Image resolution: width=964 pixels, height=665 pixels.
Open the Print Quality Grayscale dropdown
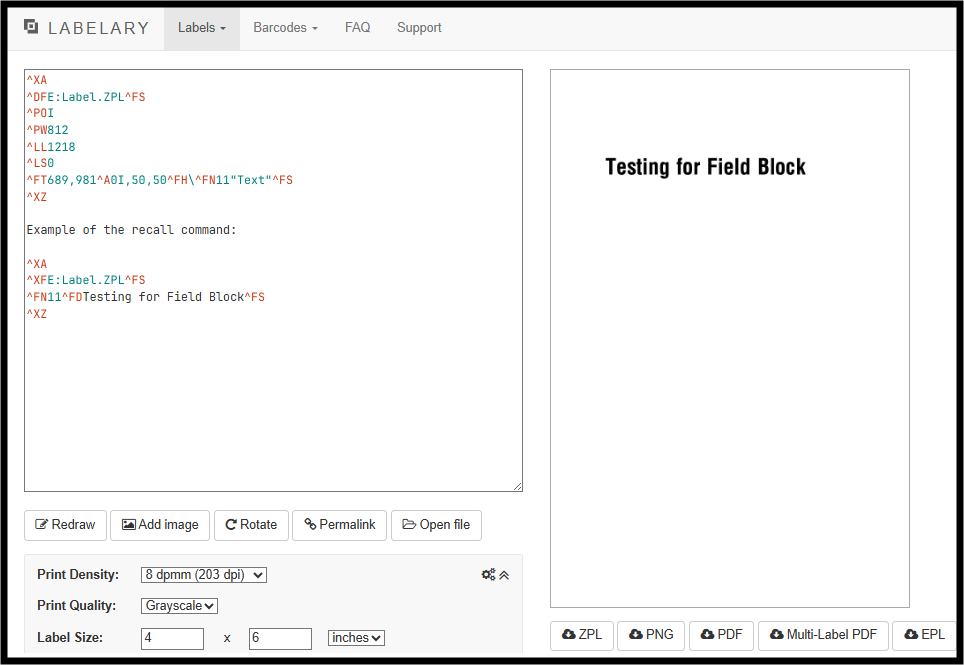tap(179, 605)
